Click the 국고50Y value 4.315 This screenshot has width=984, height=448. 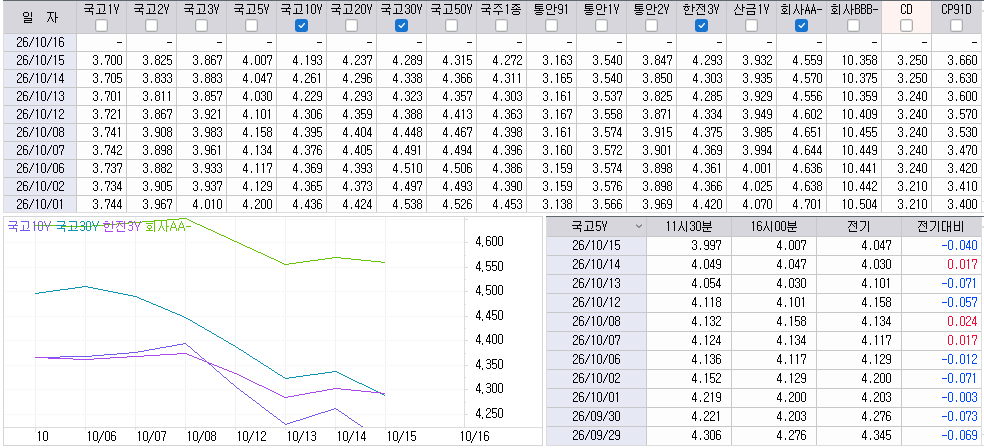tap(457, 61)
